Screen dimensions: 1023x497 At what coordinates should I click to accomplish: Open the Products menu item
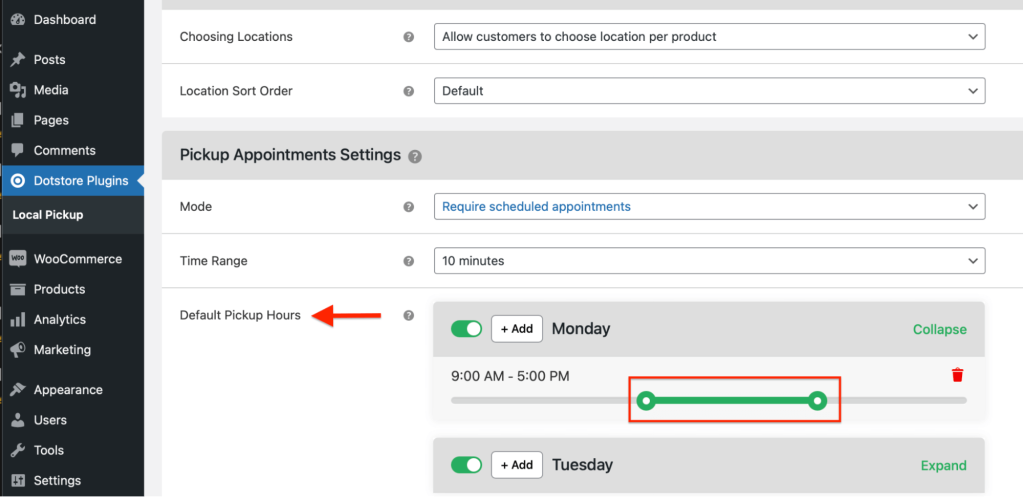coord(59,289)
